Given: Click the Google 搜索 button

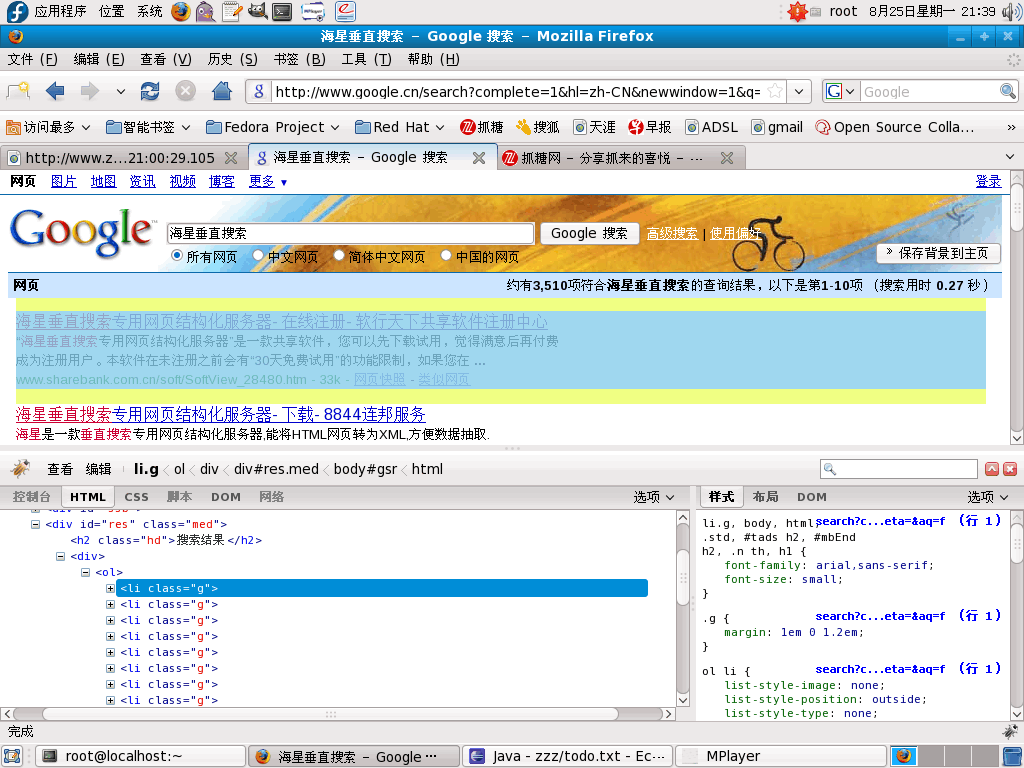Looking at the screenshot, I should (x=589, y=233).
